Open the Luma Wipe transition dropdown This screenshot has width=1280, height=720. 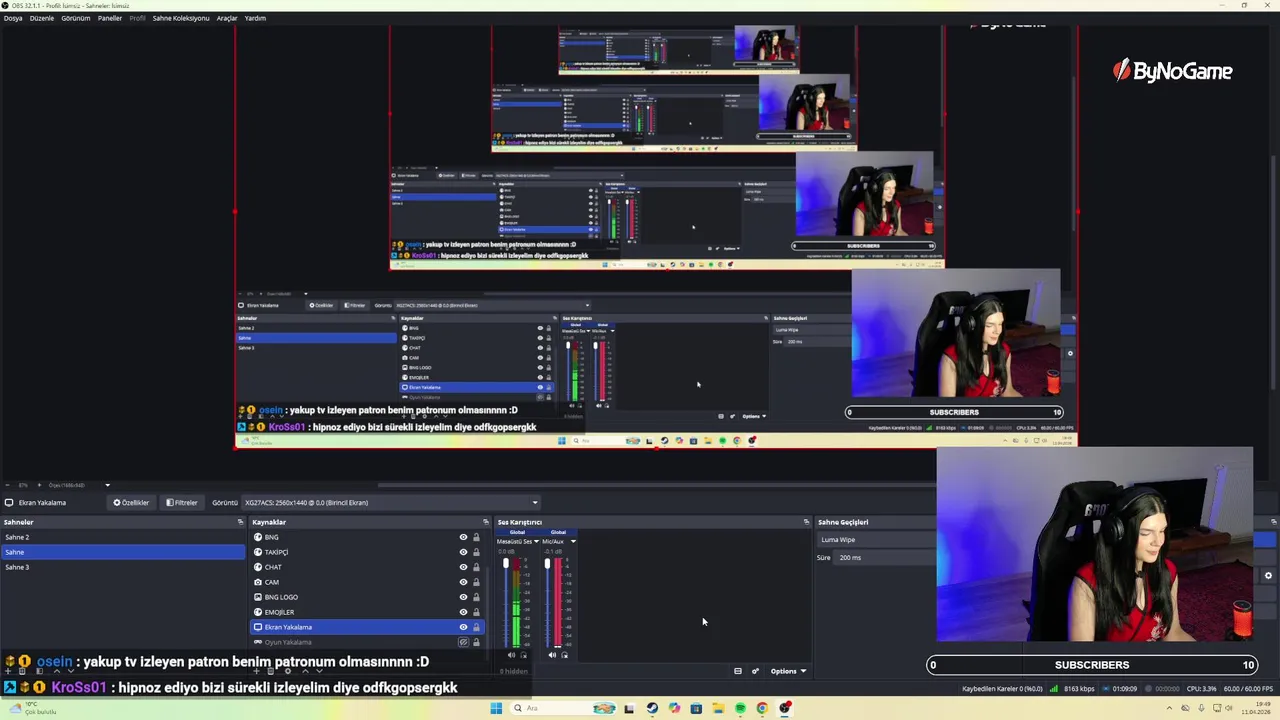876,540
